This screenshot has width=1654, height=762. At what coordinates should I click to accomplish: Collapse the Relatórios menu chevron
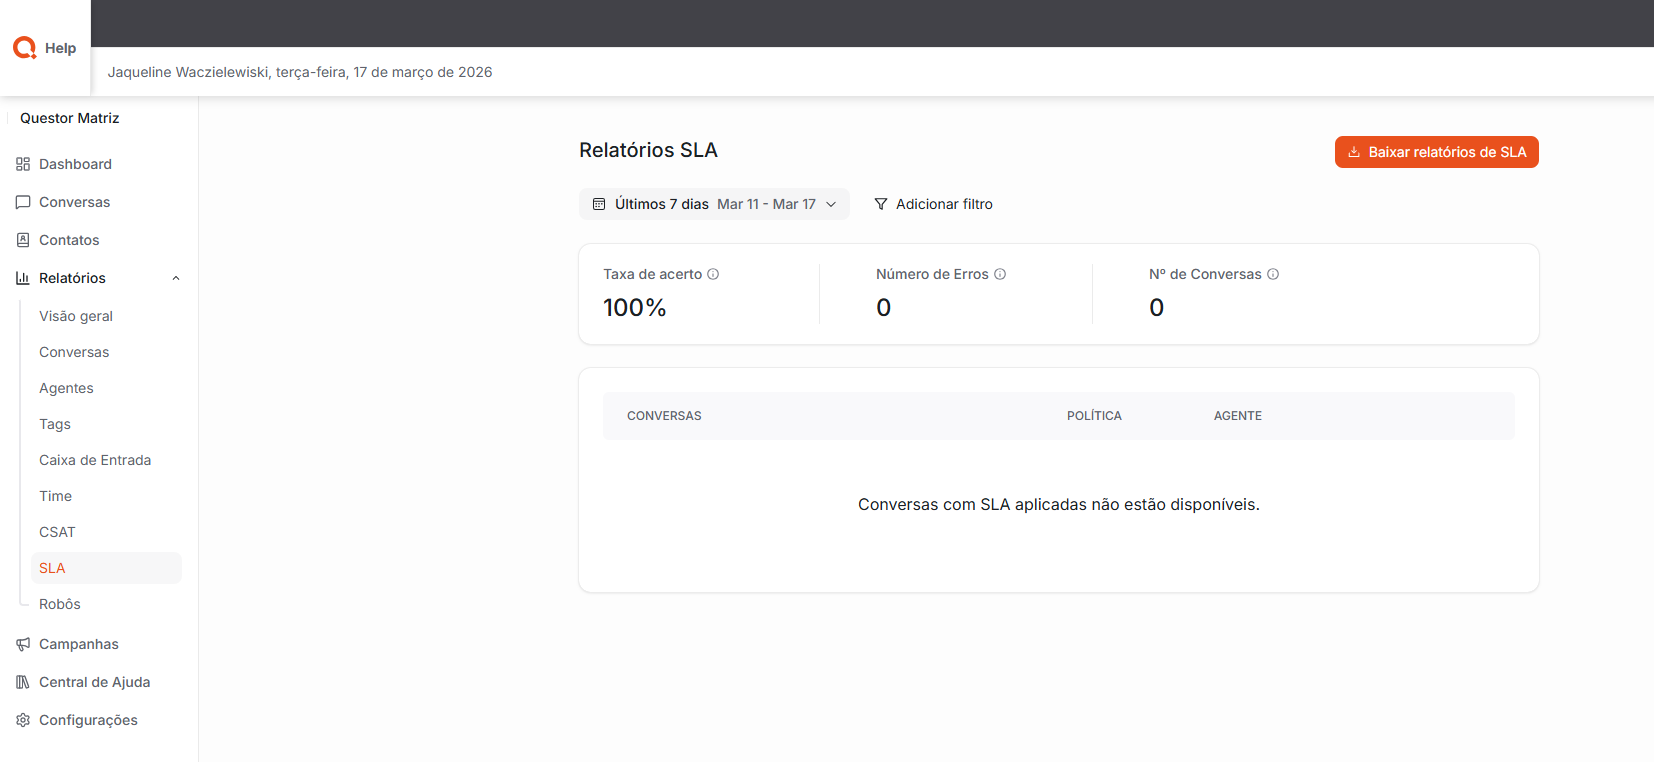pyautogui.click(x=176, y=278)
